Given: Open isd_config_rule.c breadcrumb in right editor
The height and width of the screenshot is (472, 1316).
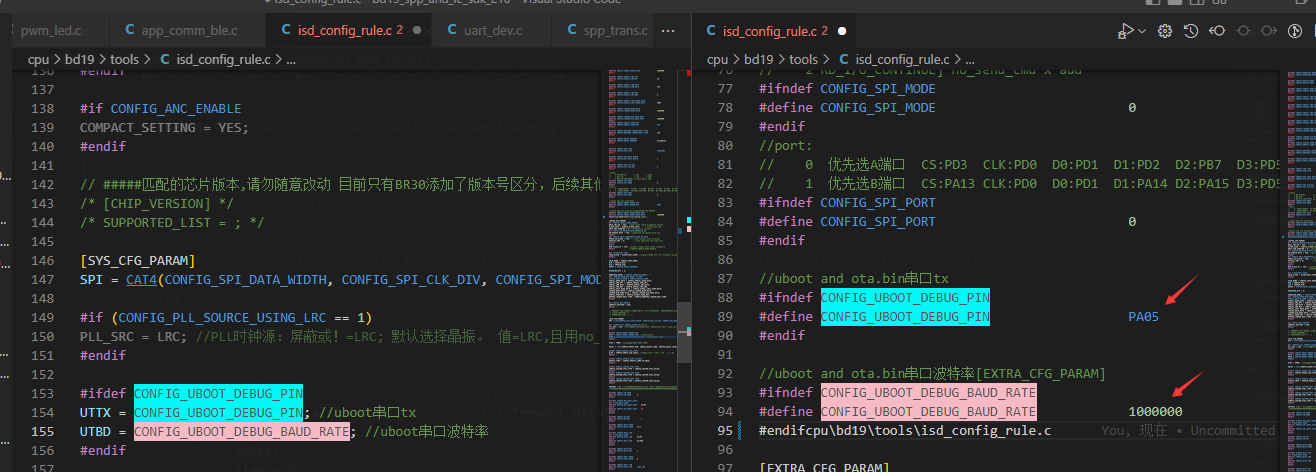Looking at the screenshot, I should 903,59.
